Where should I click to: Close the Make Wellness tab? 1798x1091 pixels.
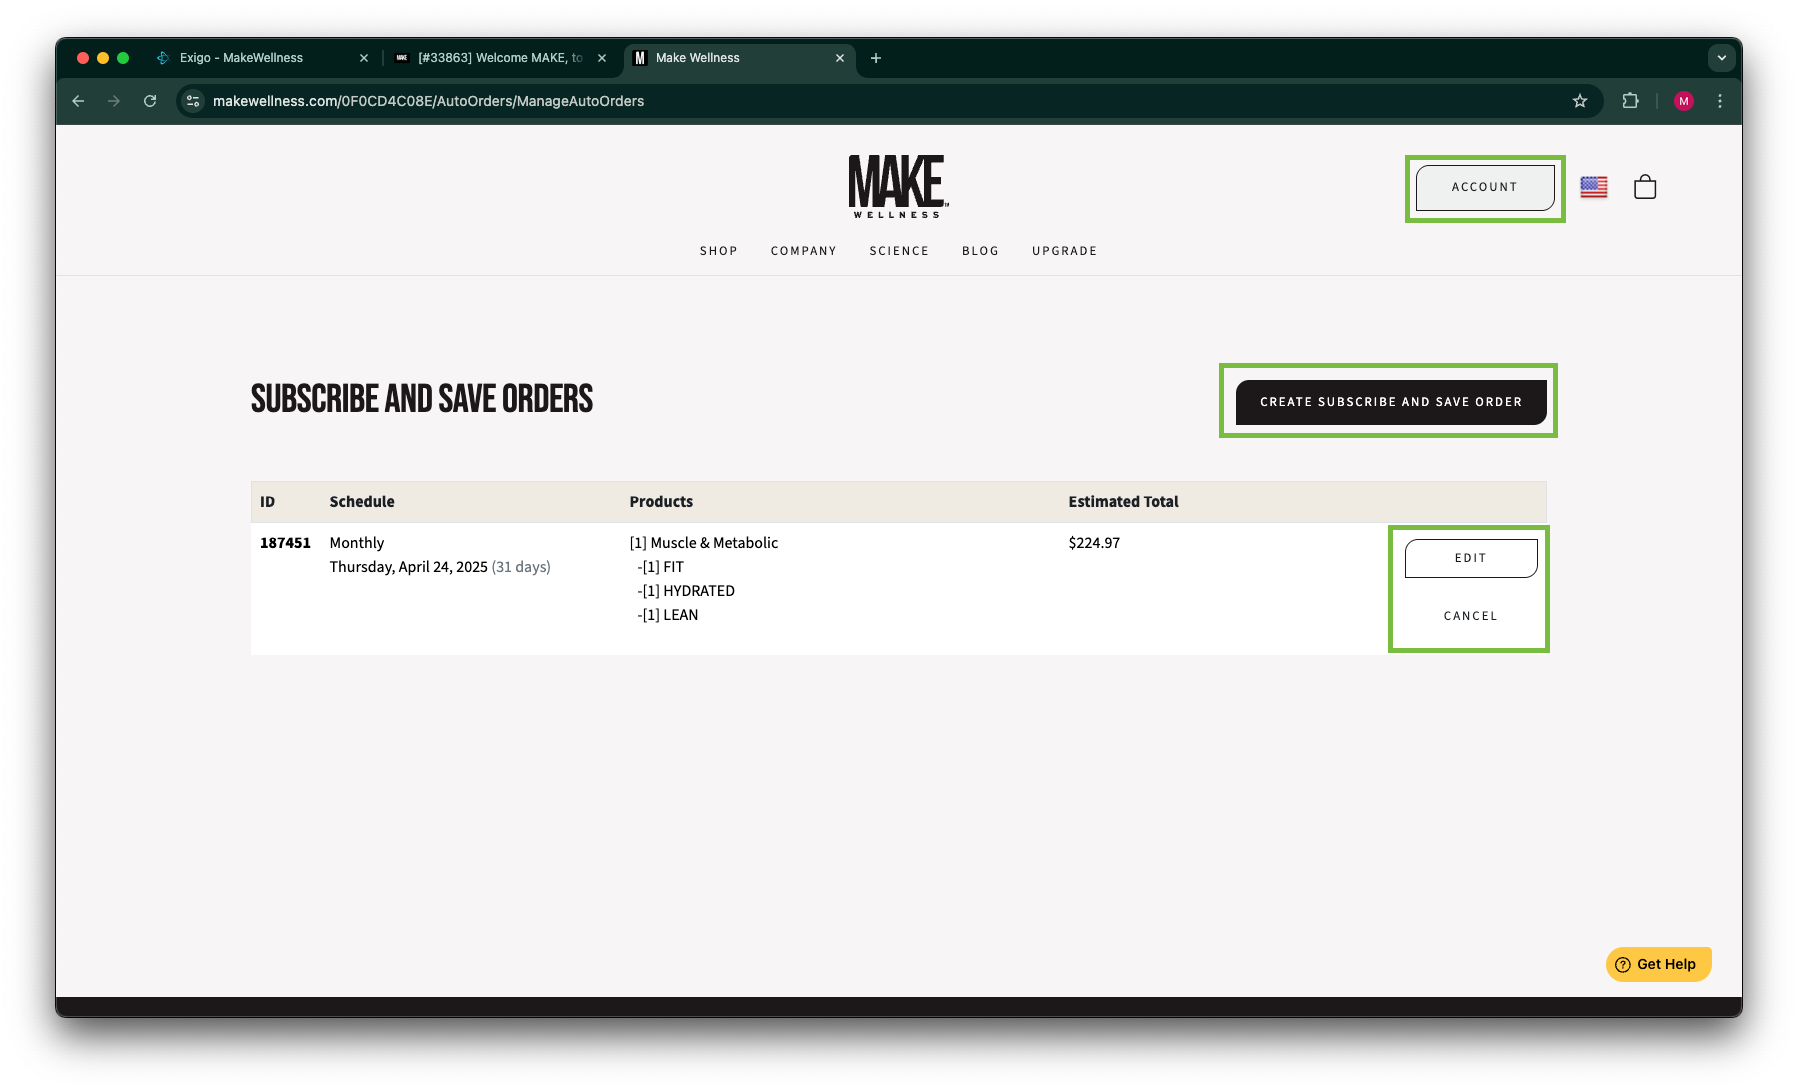pos(840,58)
